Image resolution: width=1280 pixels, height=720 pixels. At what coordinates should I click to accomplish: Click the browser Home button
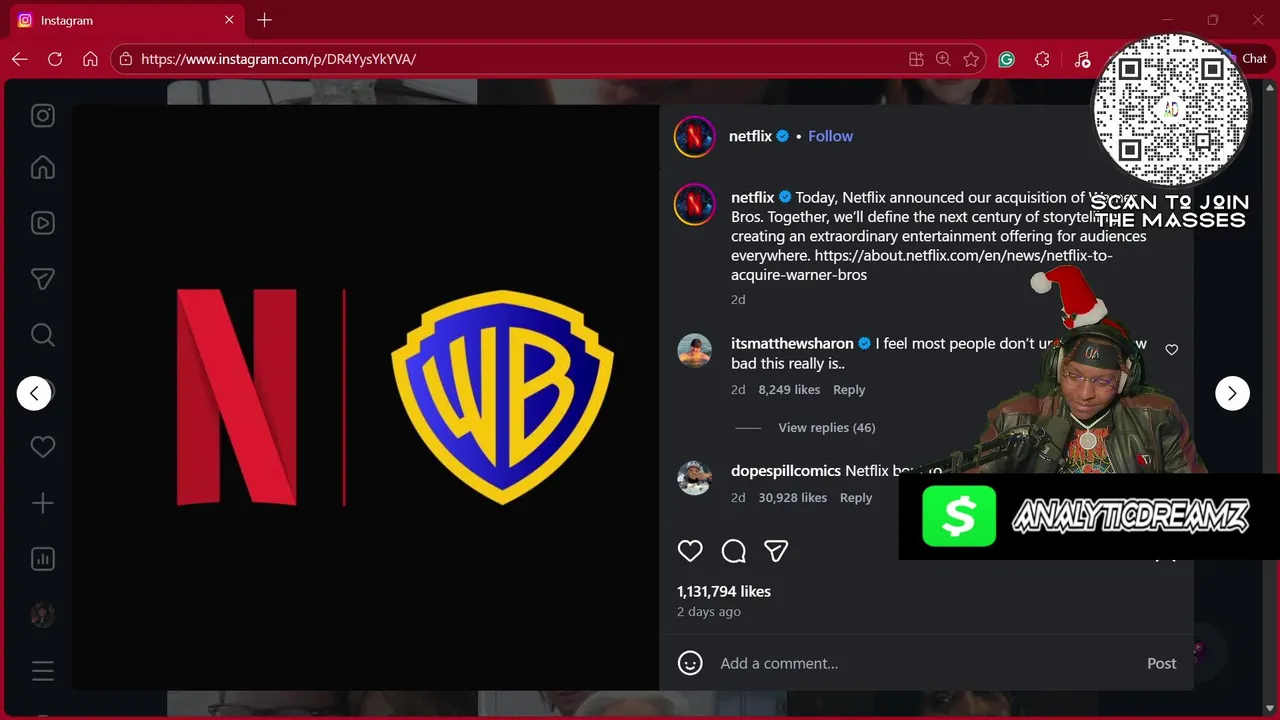click(90, 59)
